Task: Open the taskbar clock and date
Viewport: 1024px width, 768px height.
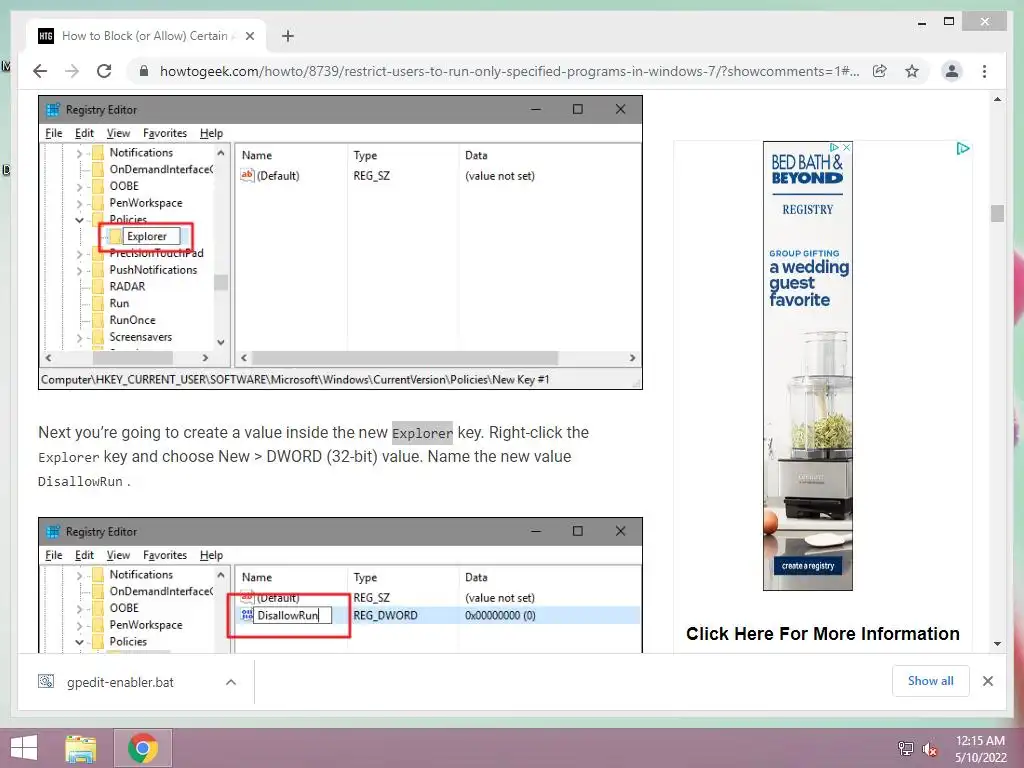Action: point(980,749)
